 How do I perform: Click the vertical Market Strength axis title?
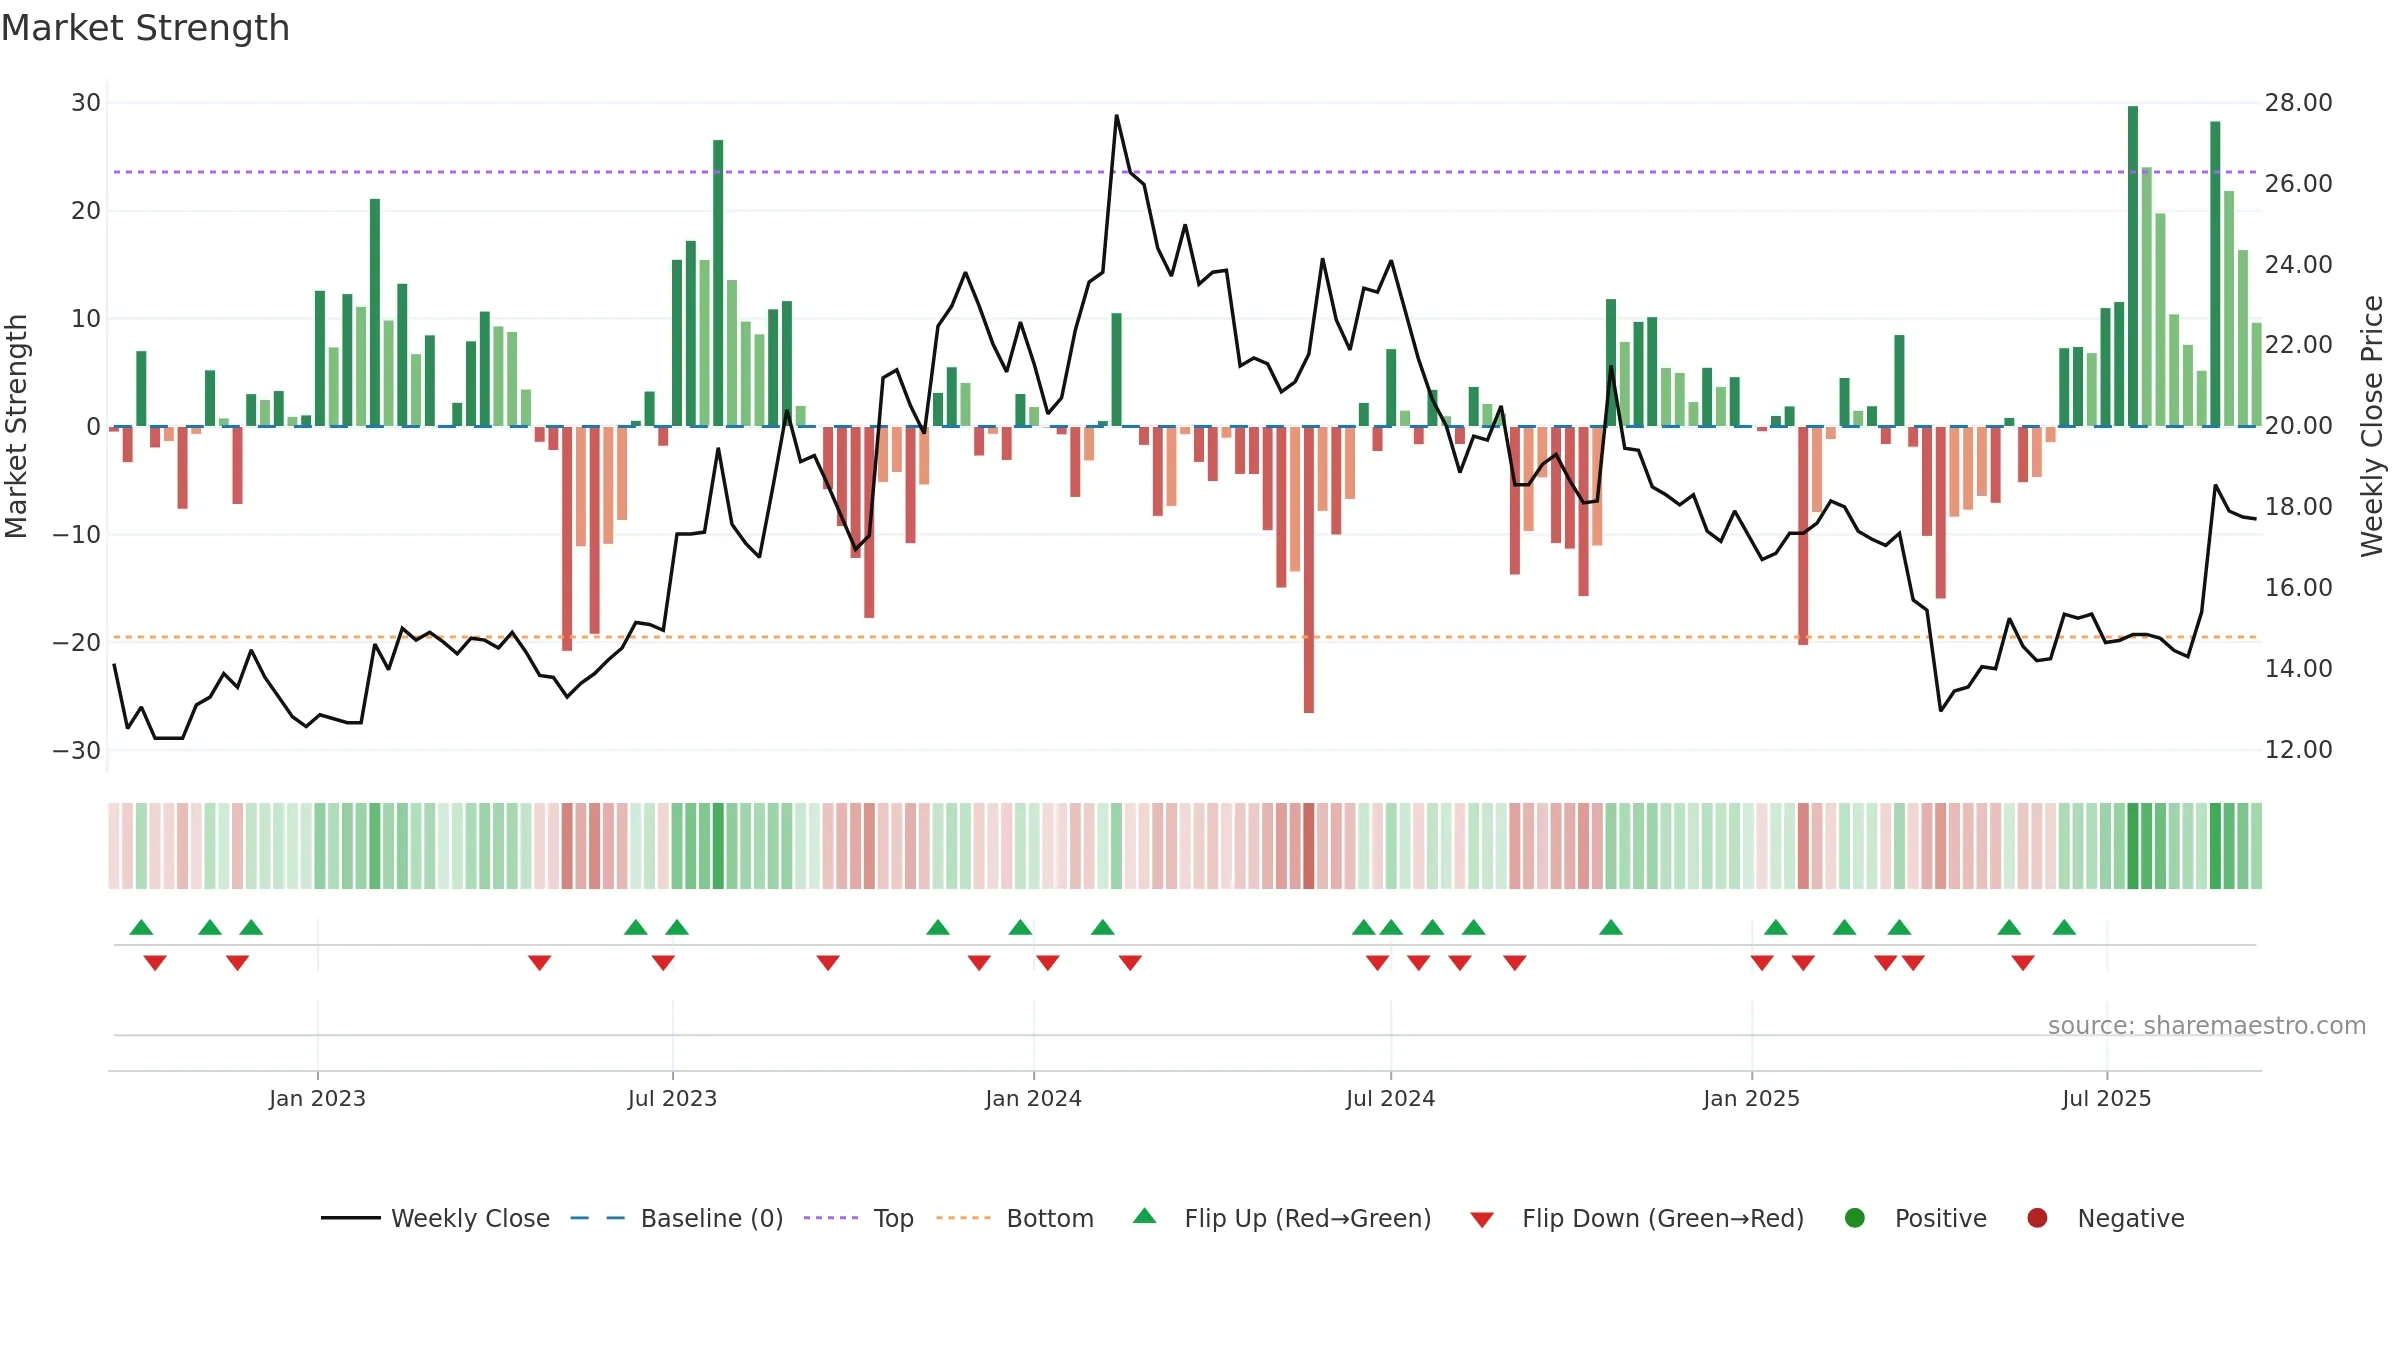tap(16, 426)
